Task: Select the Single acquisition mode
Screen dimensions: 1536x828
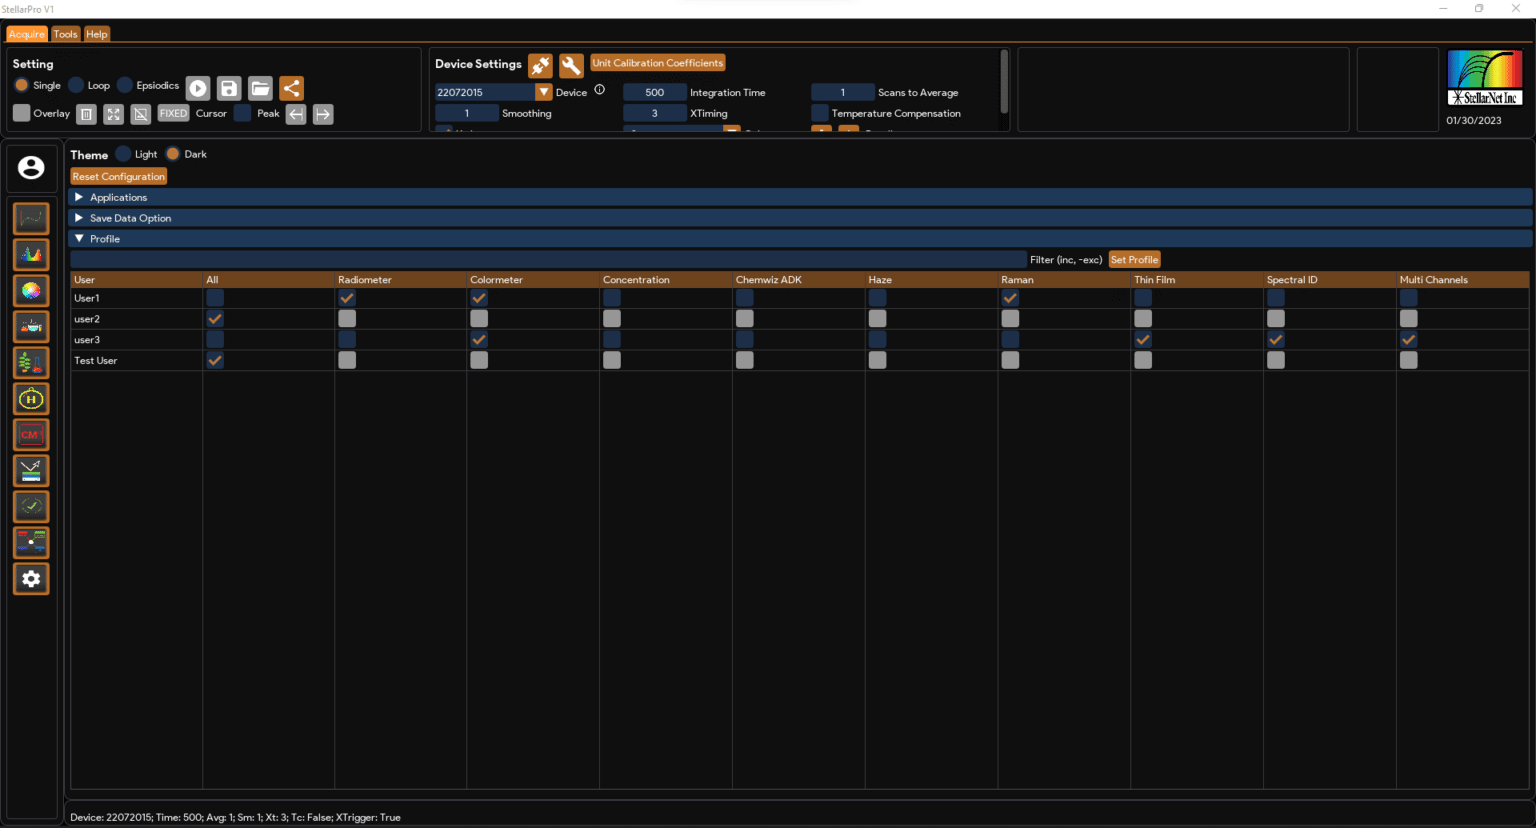Action: point(21,85)
